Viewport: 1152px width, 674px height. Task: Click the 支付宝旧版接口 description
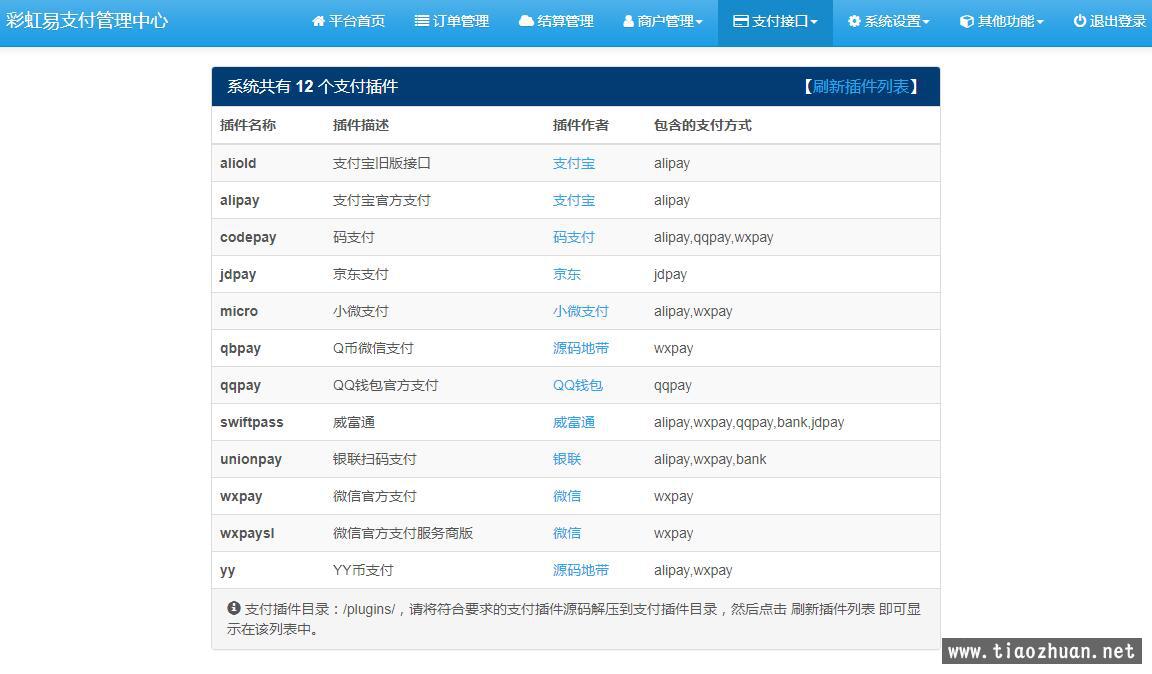coord(381,163)
